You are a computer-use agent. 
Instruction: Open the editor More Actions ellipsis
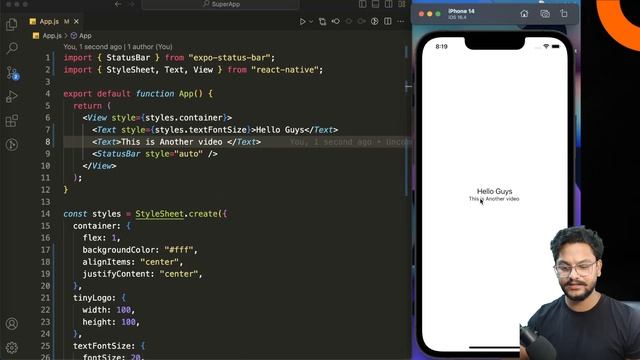(401, 21)
